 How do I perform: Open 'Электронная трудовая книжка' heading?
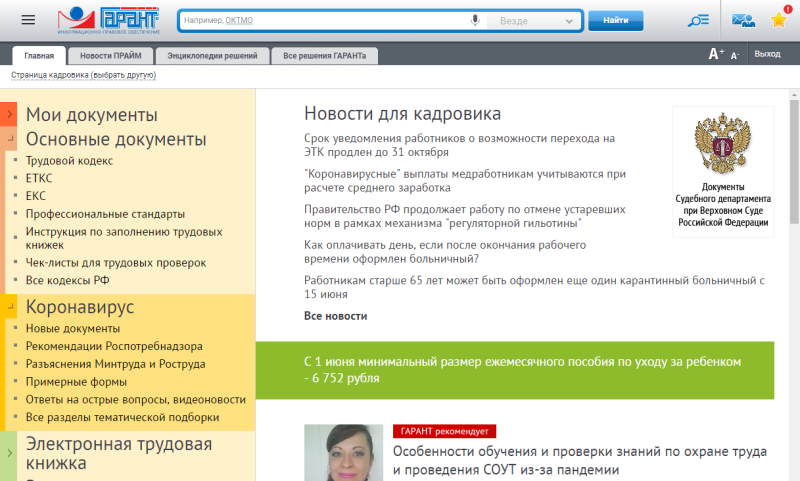pyautogui.click(x=119, y=453)
